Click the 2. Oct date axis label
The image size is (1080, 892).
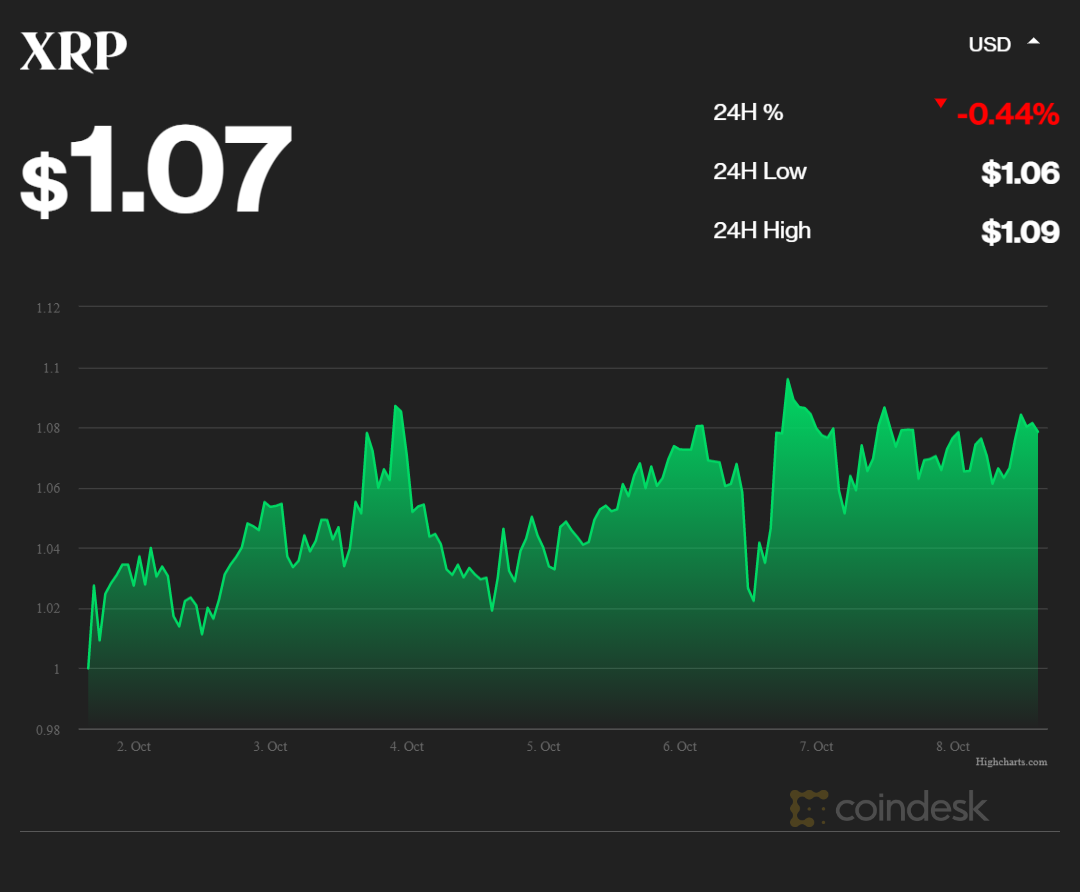tap(134, 747)
